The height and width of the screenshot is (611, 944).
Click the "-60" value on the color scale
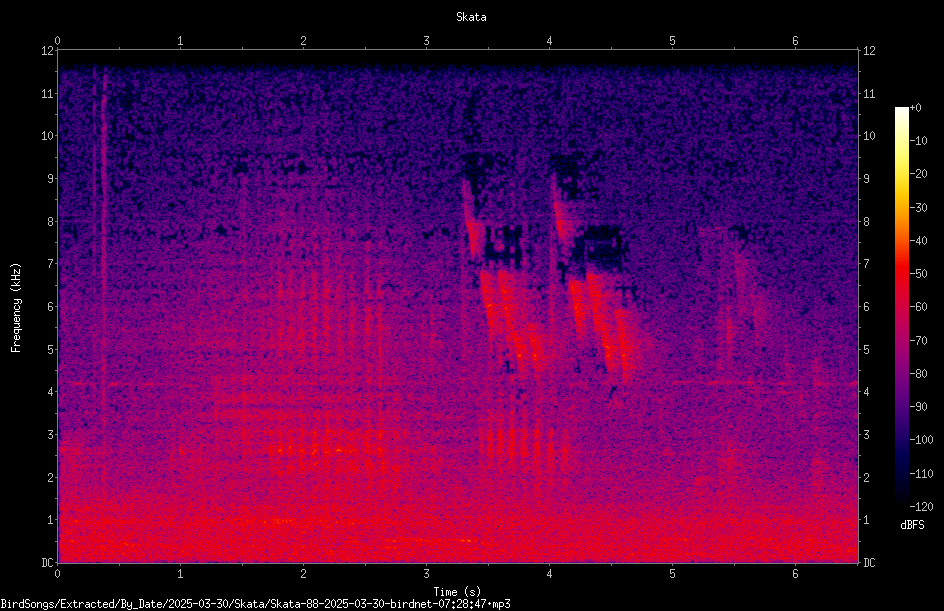tap(919, 307)
